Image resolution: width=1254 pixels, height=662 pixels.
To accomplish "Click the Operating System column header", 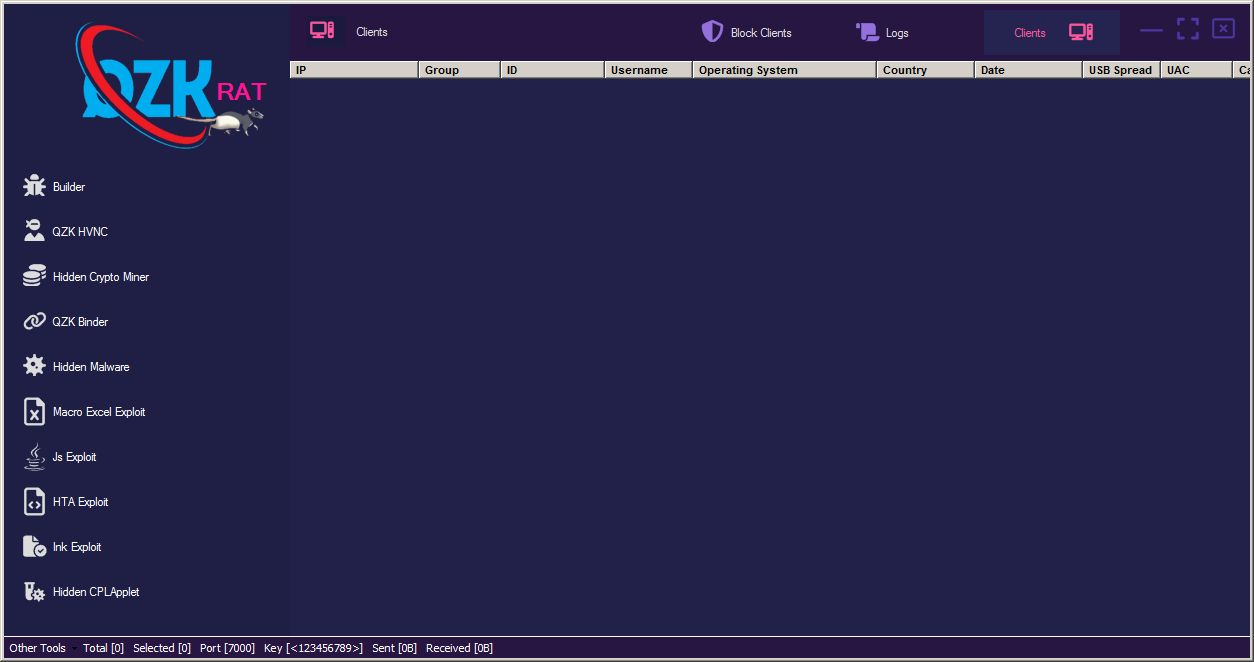I will tap(784, 70).
